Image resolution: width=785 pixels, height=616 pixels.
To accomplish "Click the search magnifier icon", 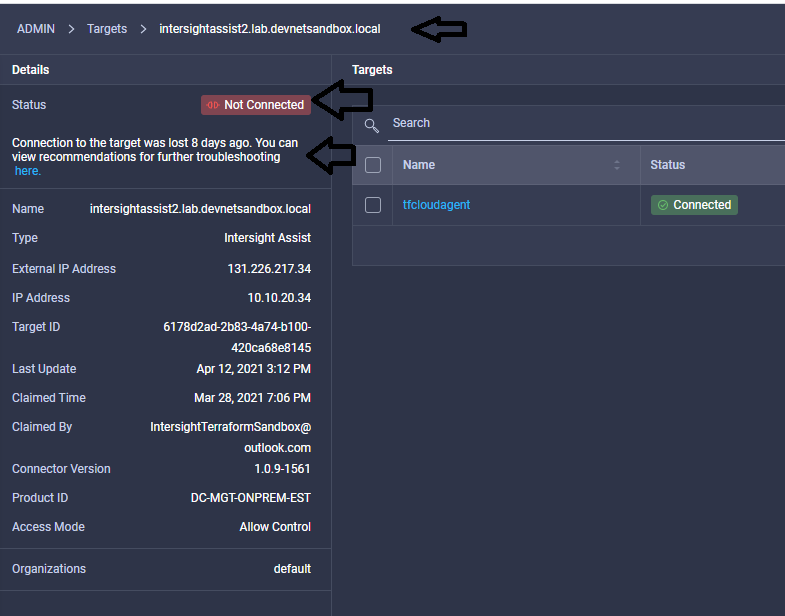I will [x=371, y=126].
